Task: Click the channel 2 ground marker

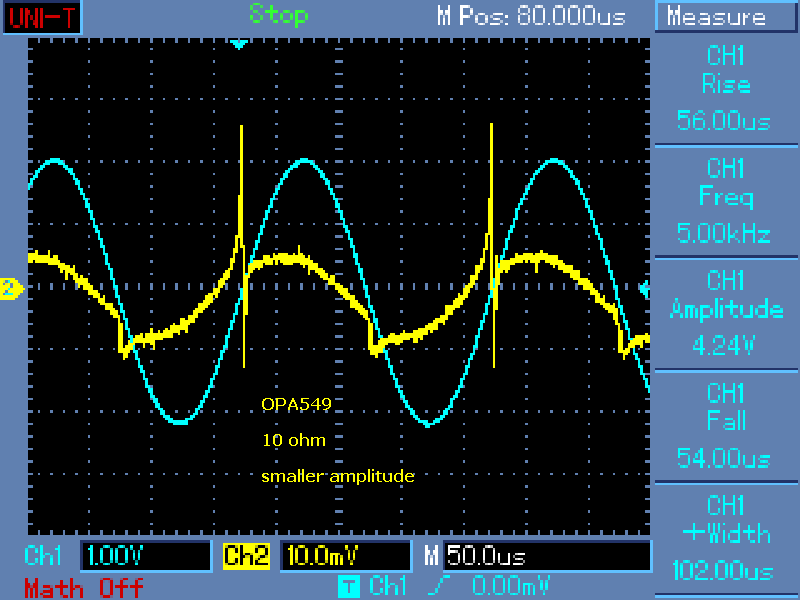Action: [11, 289]
